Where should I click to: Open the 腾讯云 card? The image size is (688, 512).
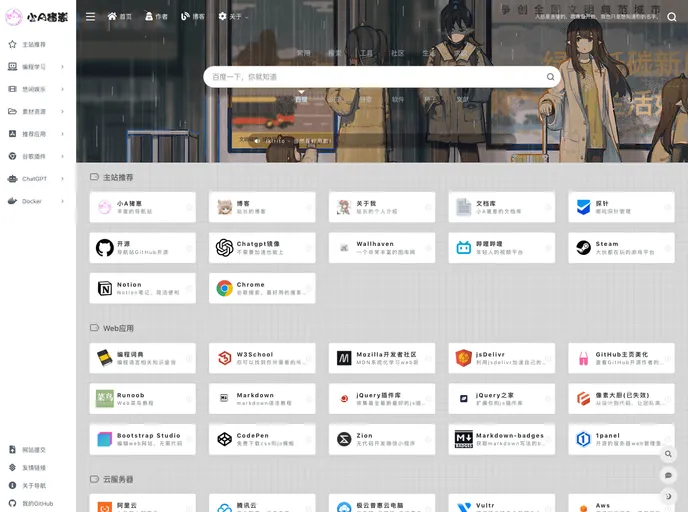262,503
